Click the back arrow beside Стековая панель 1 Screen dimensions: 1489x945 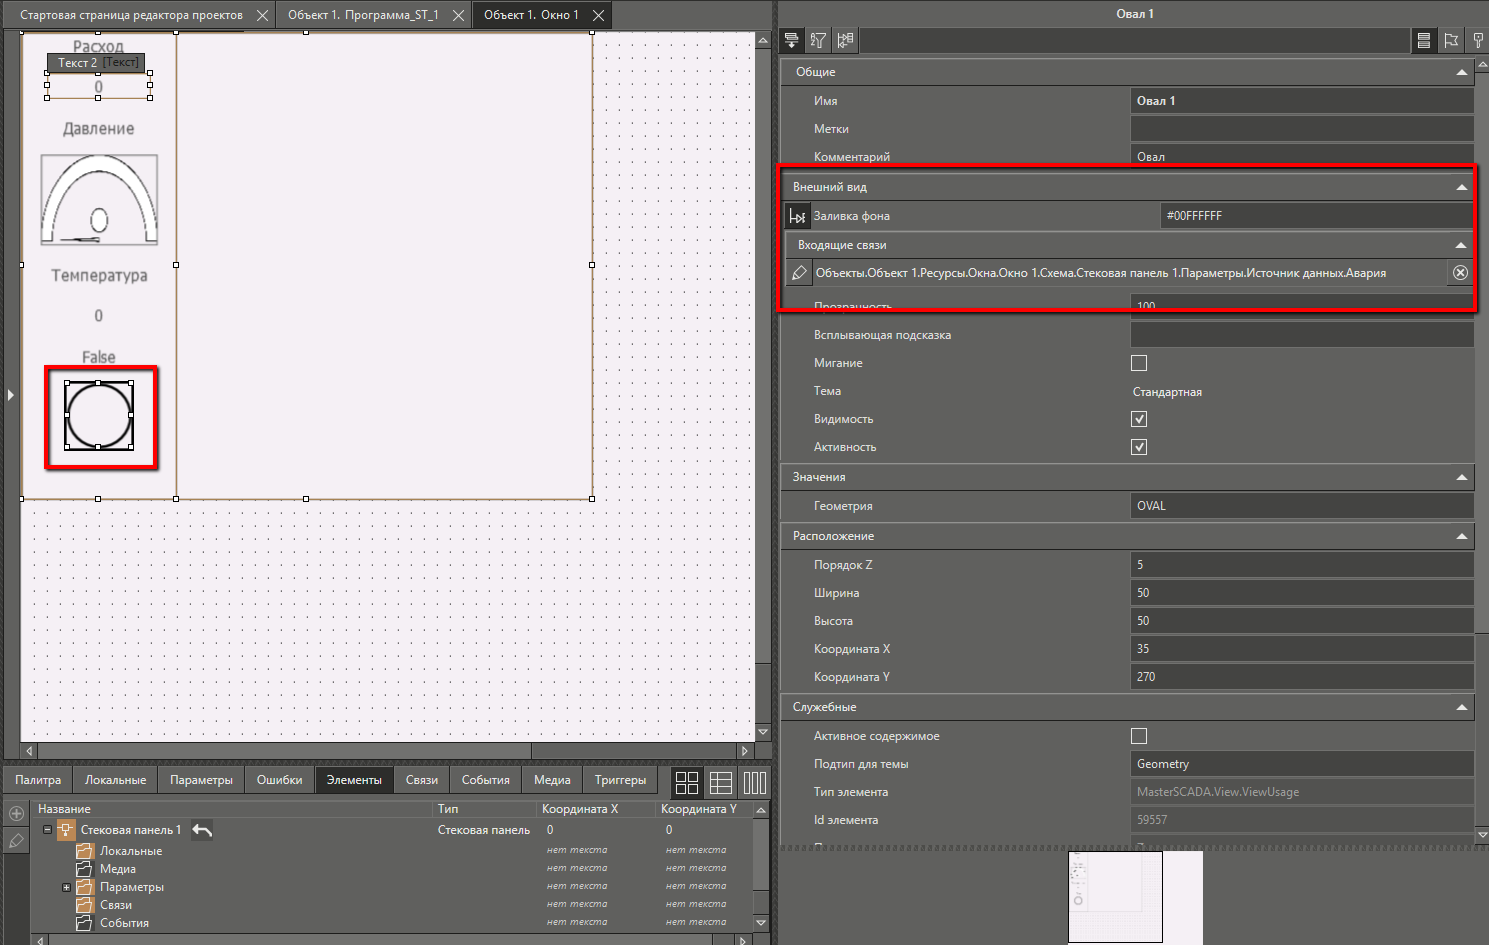tap(202, 830)
